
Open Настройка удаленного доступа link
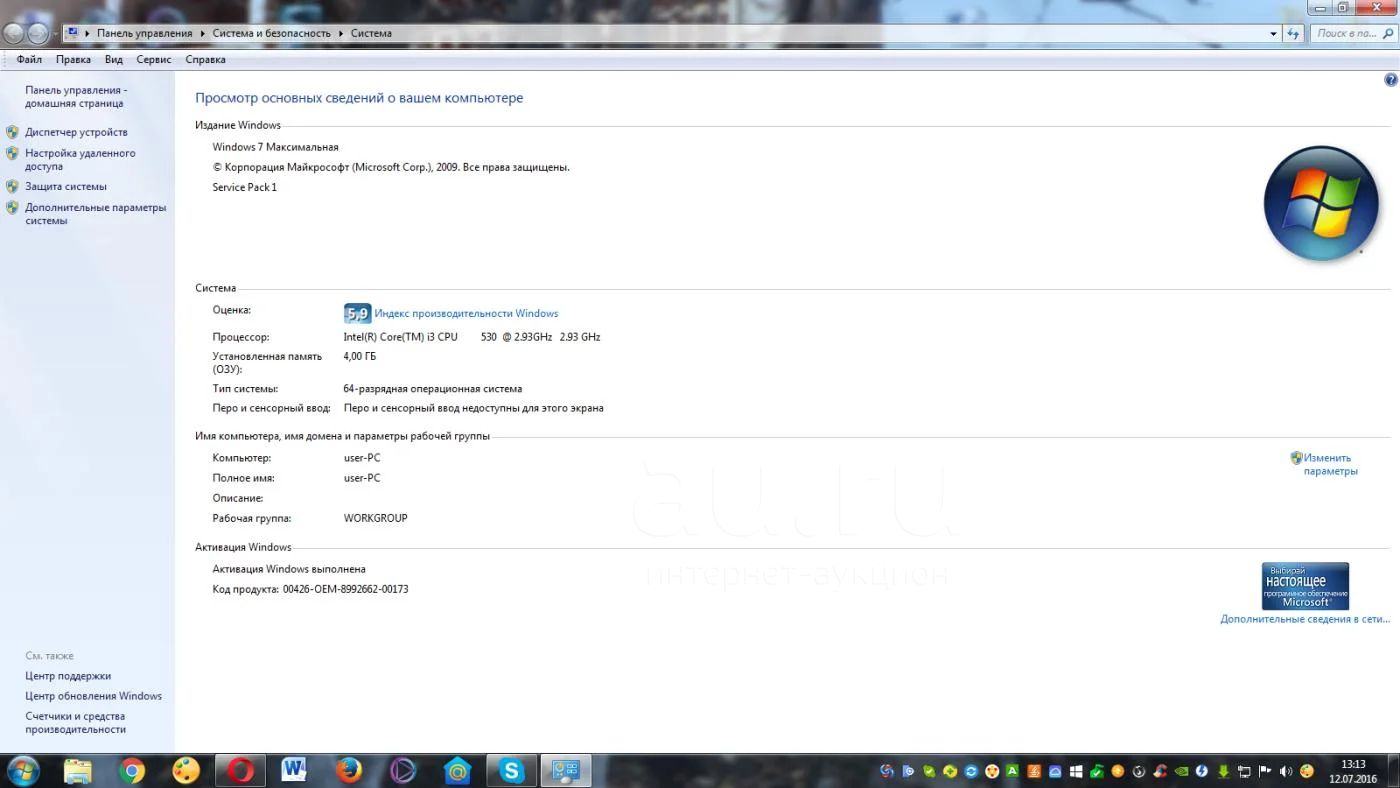click(80, 160)
